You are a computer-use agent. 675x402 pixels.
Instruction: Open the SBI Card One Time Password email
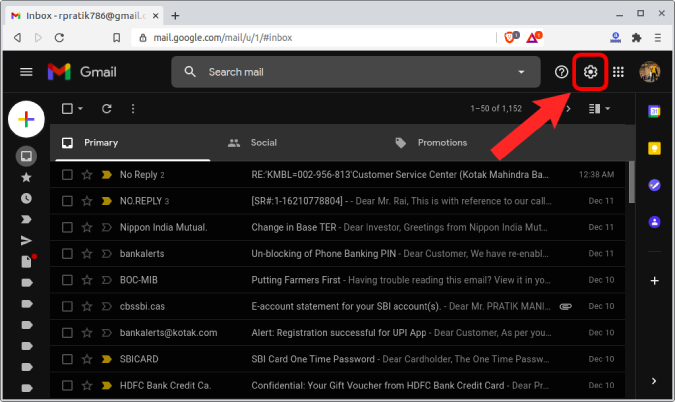click(x=338, y=359)
